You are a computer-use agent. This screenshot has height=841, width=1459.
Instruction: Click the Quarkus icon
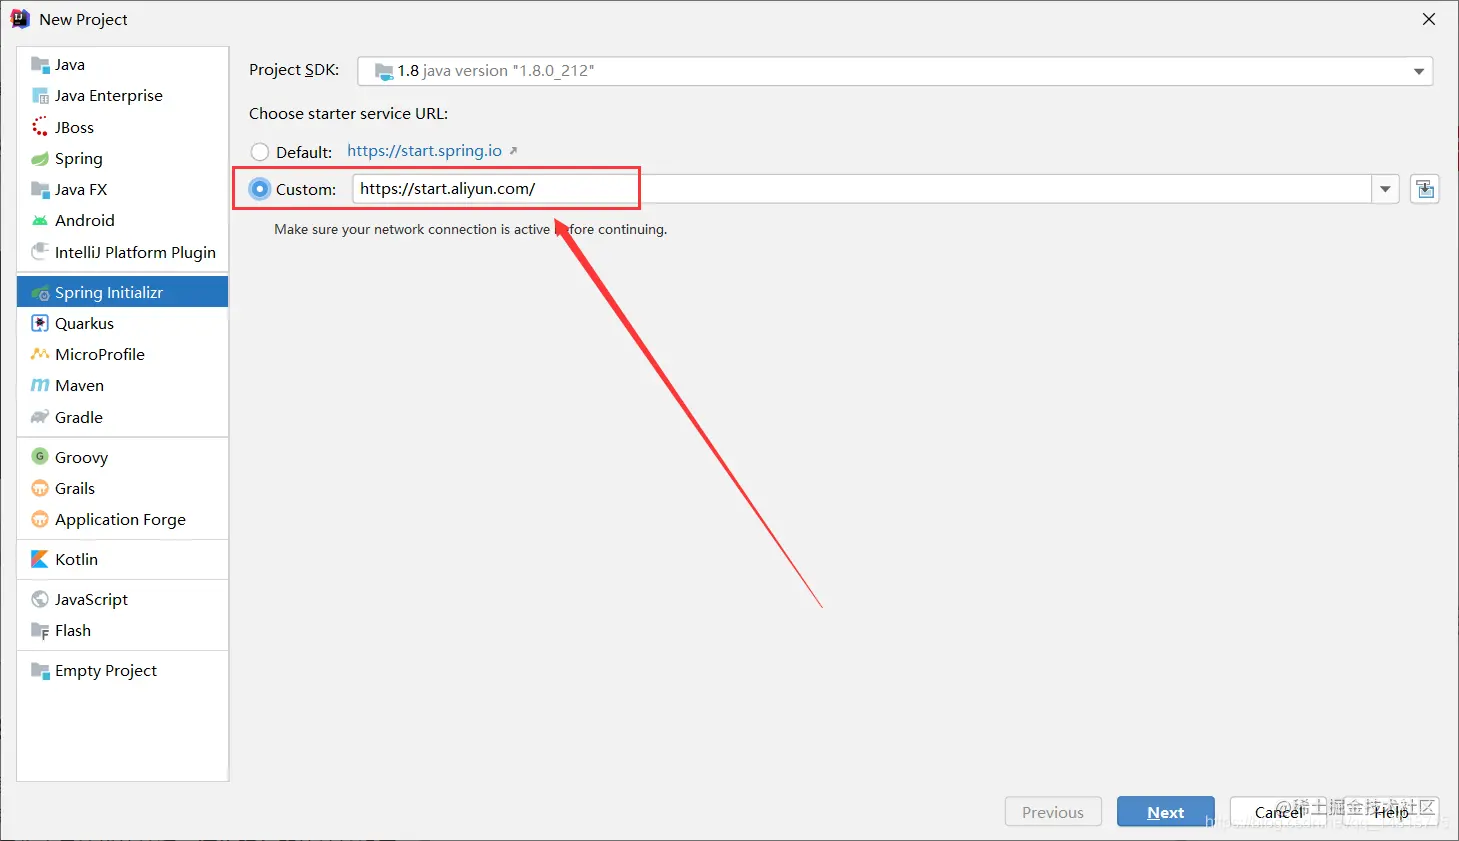click(40, 323)
